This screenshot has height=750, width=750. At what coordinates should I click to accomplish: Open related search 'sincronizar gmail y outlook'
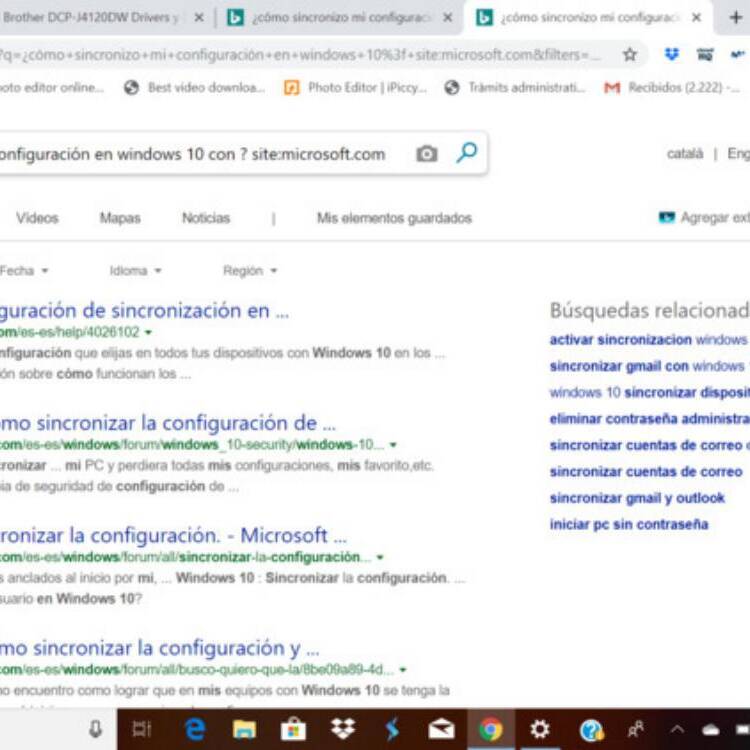coord(637,498)
